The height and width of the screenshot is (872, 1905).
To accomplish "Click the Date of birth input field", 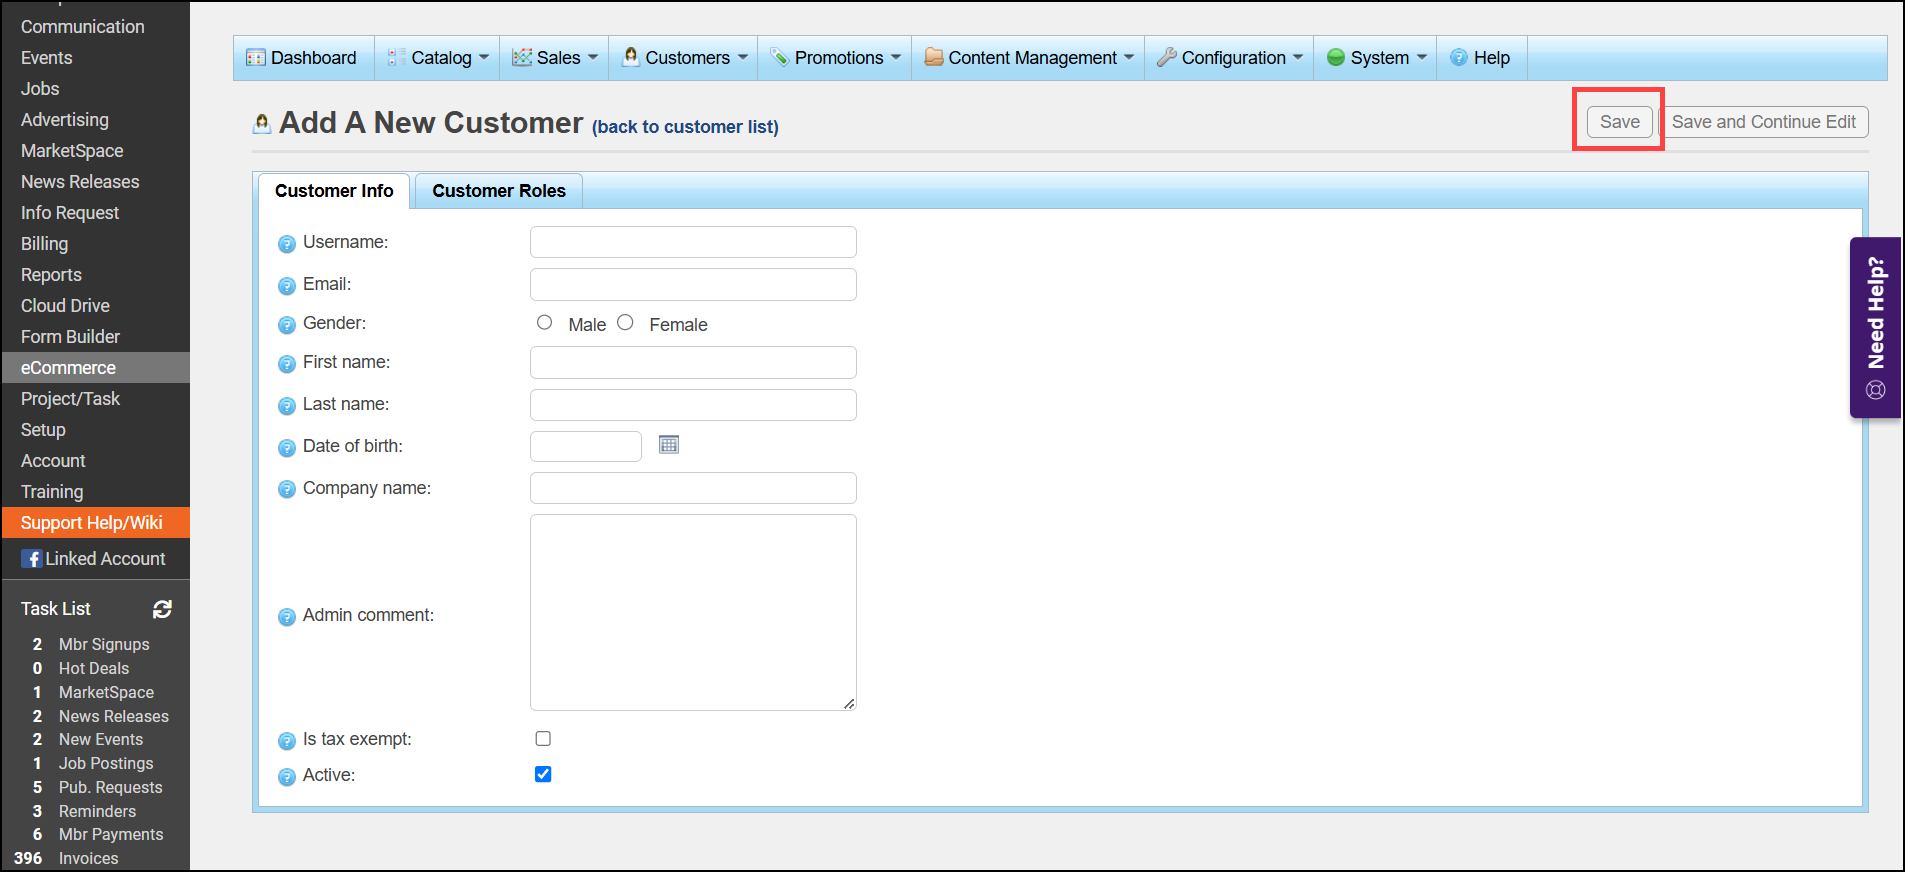I will point(586,446).
